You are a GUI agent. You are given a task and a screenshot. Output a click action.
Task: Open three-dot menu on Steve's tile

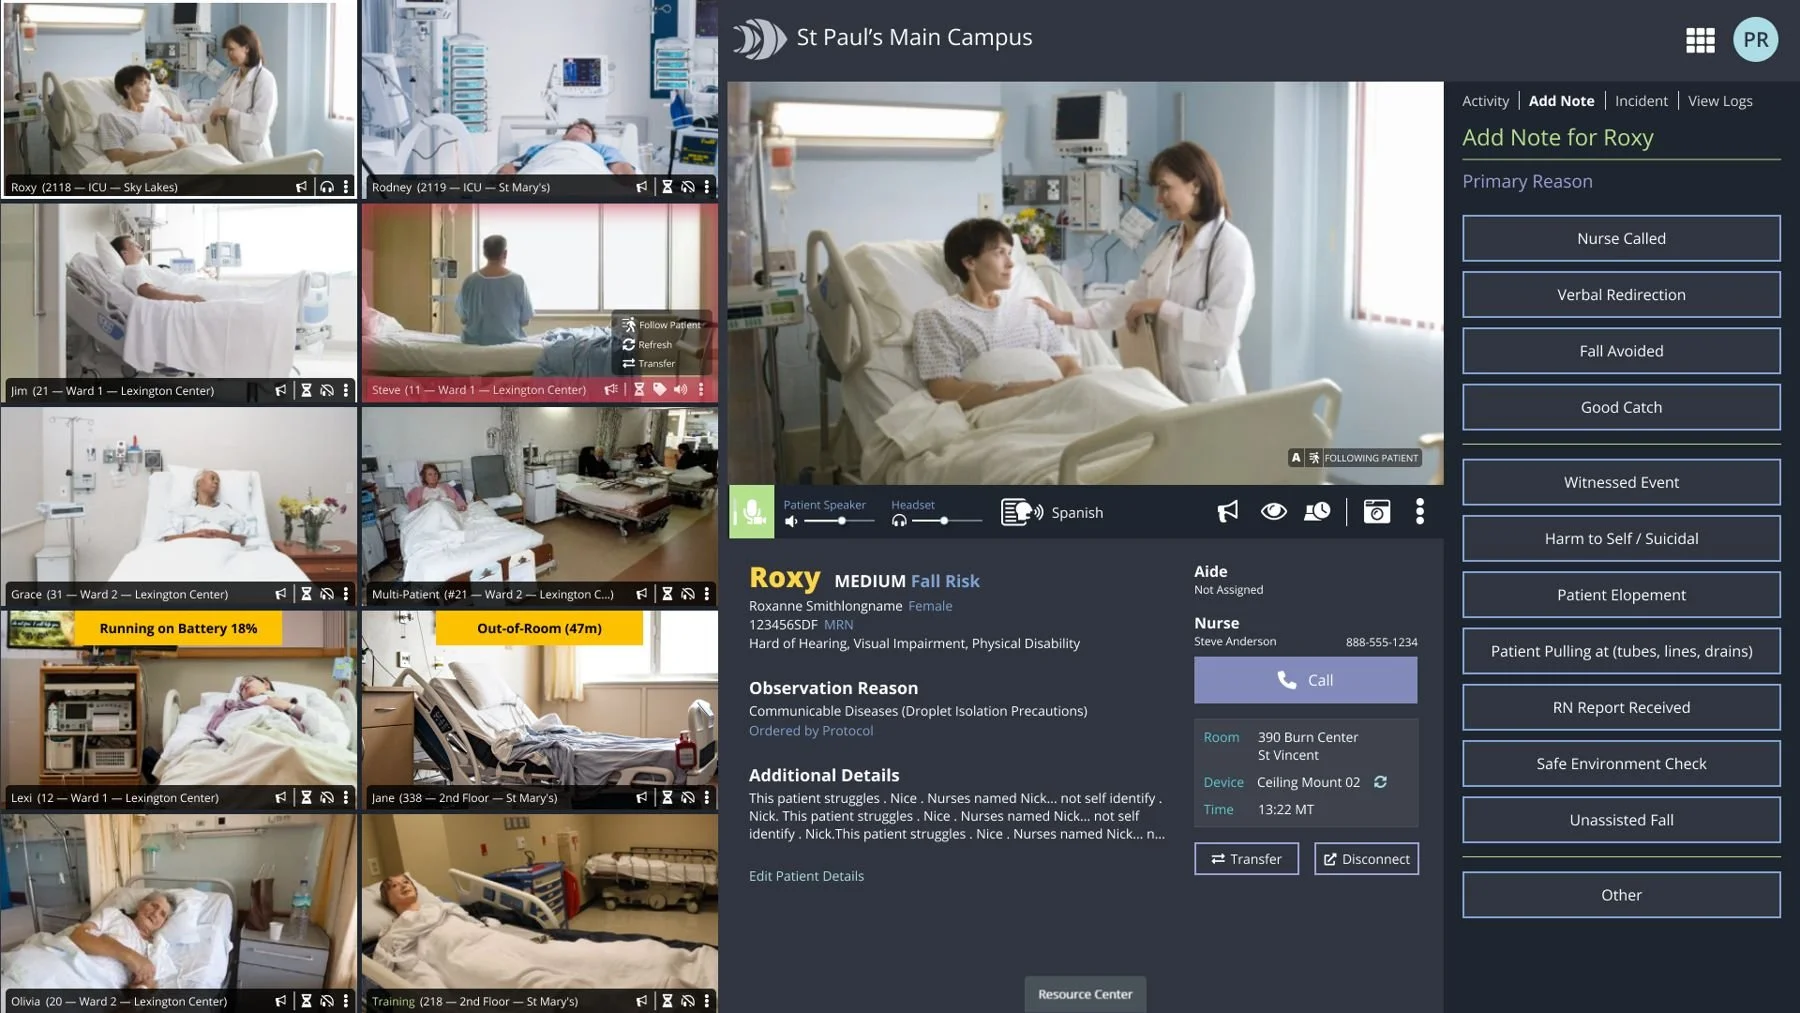pos(700,389)
